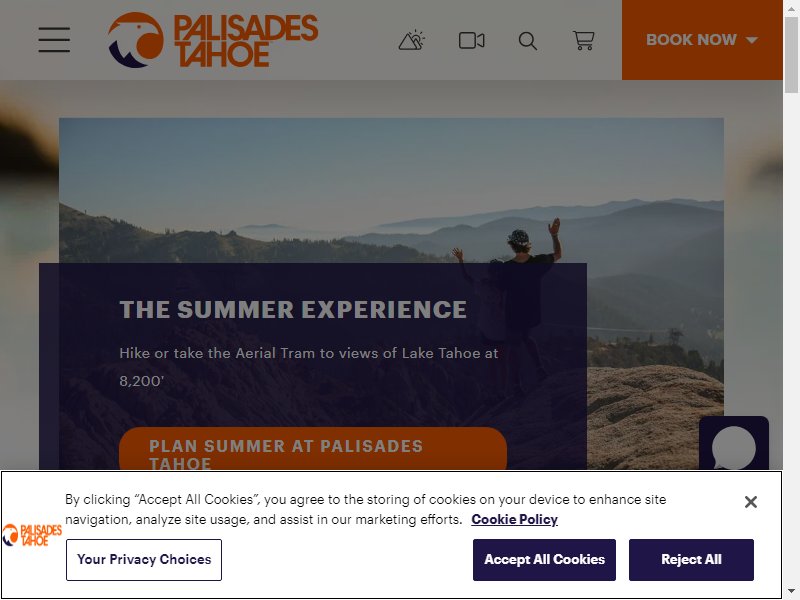Click the scrollbar down arrow
This screenshot has width=800, height=600.
click(791, 592)
